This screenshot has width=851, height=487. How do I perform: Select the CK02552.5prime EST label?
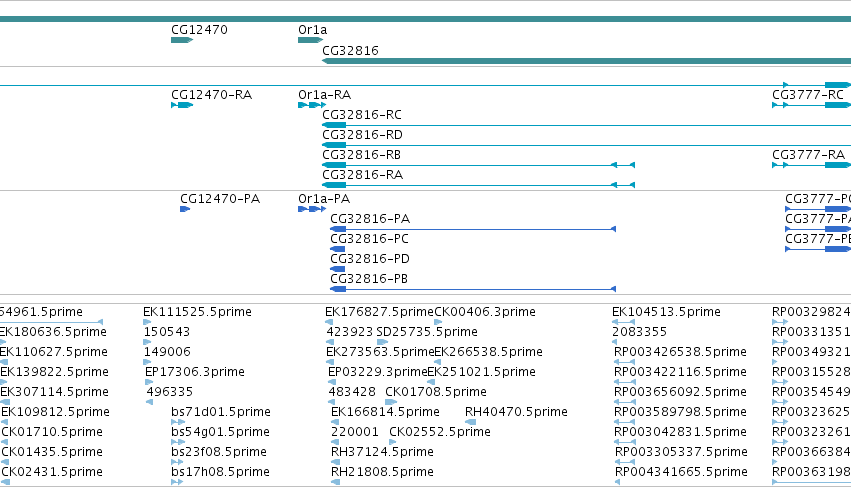[x=440, y=433]
